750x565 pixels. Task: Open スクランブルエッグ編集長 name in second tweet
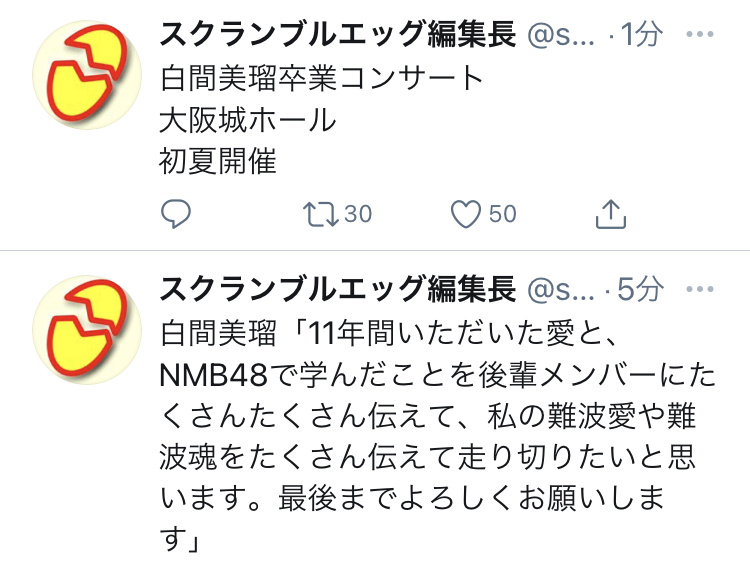pyautogui.click(x=338, y=289)
